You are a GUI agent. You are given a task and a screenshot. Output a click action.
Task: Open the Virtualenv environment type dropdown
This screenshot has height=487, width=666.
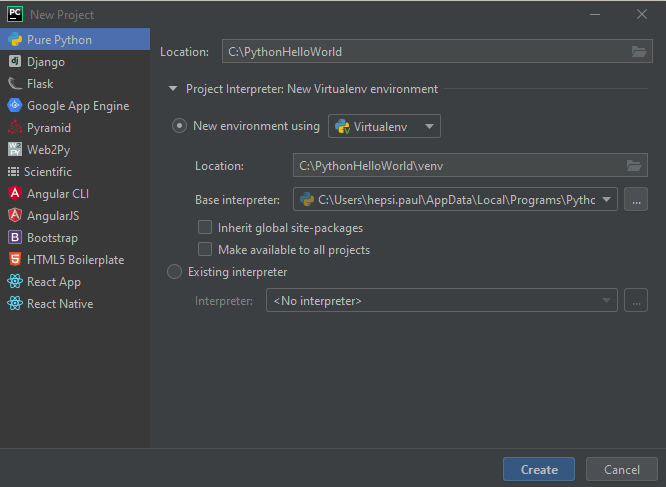pyautogui.click(x=385, y=126)
